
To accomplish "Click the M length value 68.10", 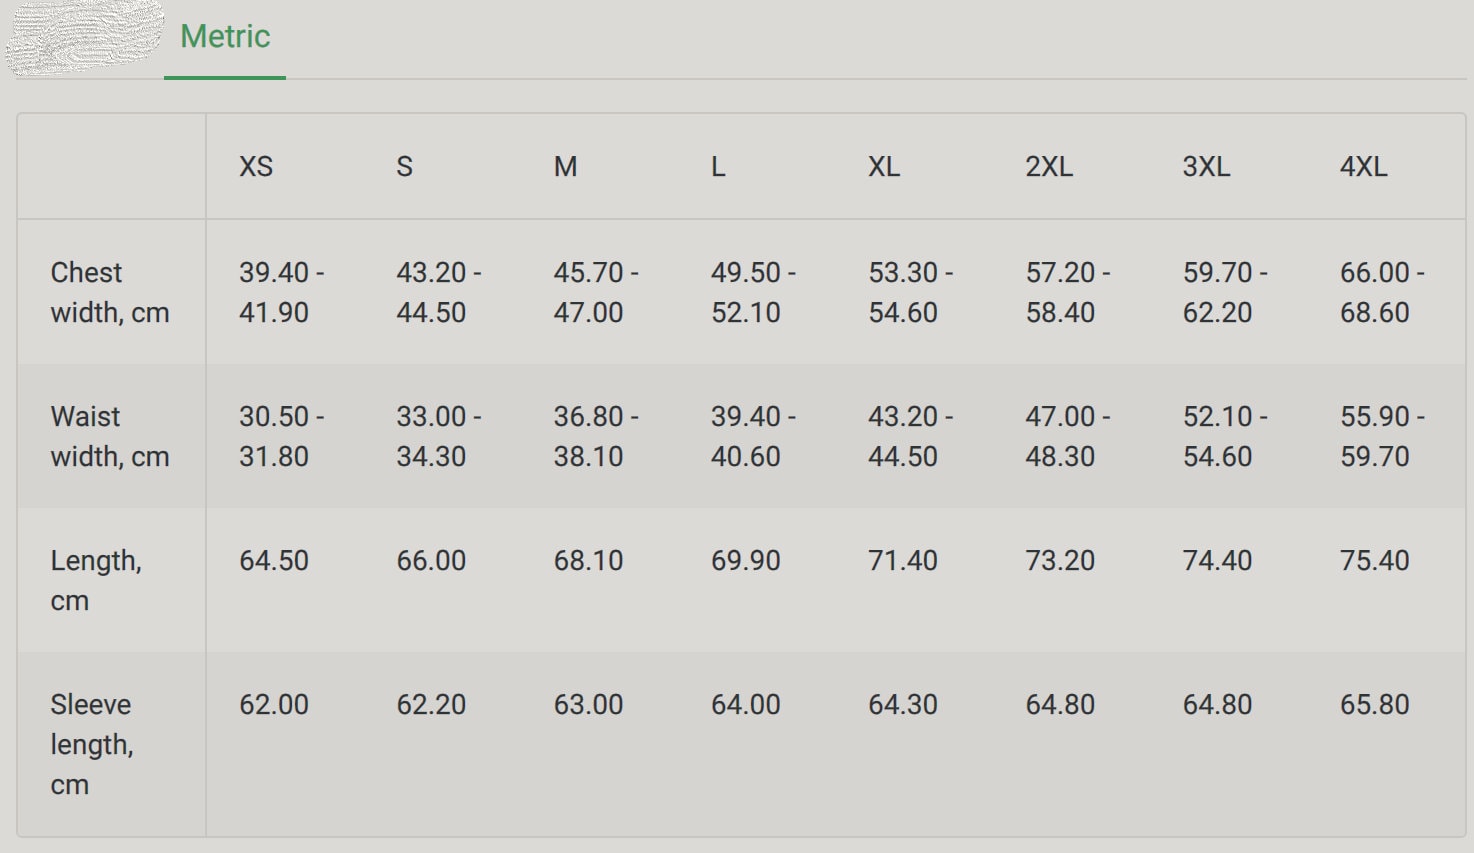I will pyautogui.click(x=588, y=560).
